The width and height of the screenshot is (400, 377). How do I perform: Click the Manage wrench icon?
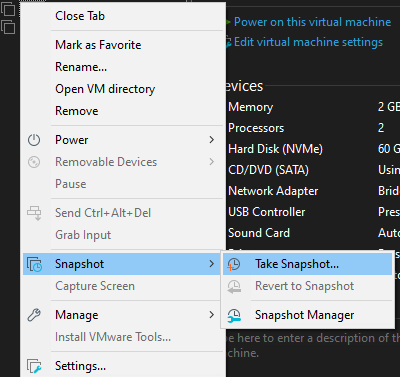click(34, 315)
